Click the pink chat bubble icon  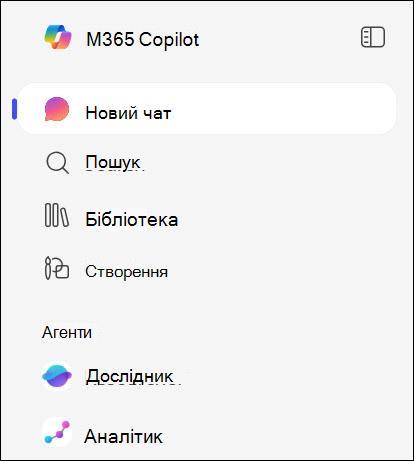point(57,109)
